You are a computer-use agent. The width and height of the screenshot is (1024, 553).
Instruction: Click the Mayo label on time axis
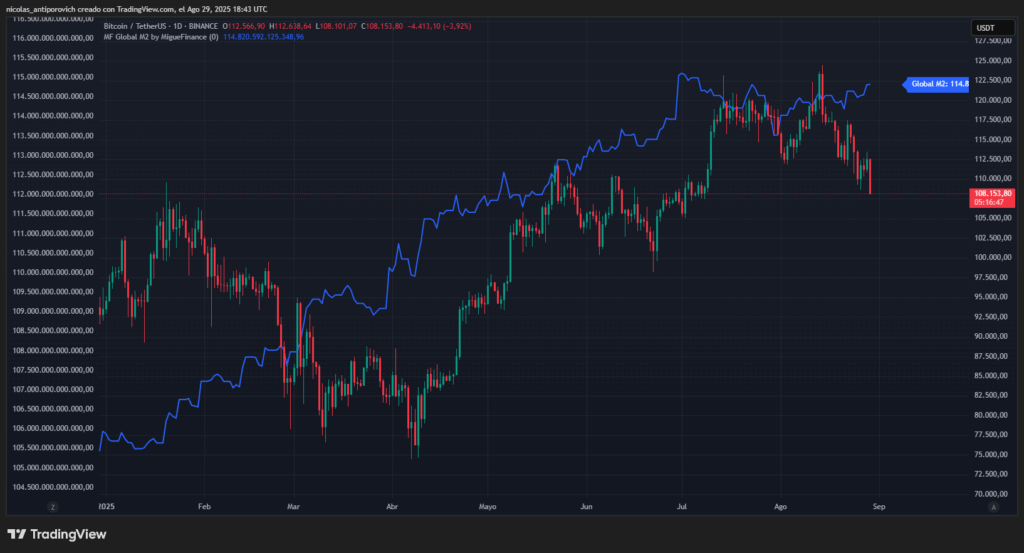(488, 507)
